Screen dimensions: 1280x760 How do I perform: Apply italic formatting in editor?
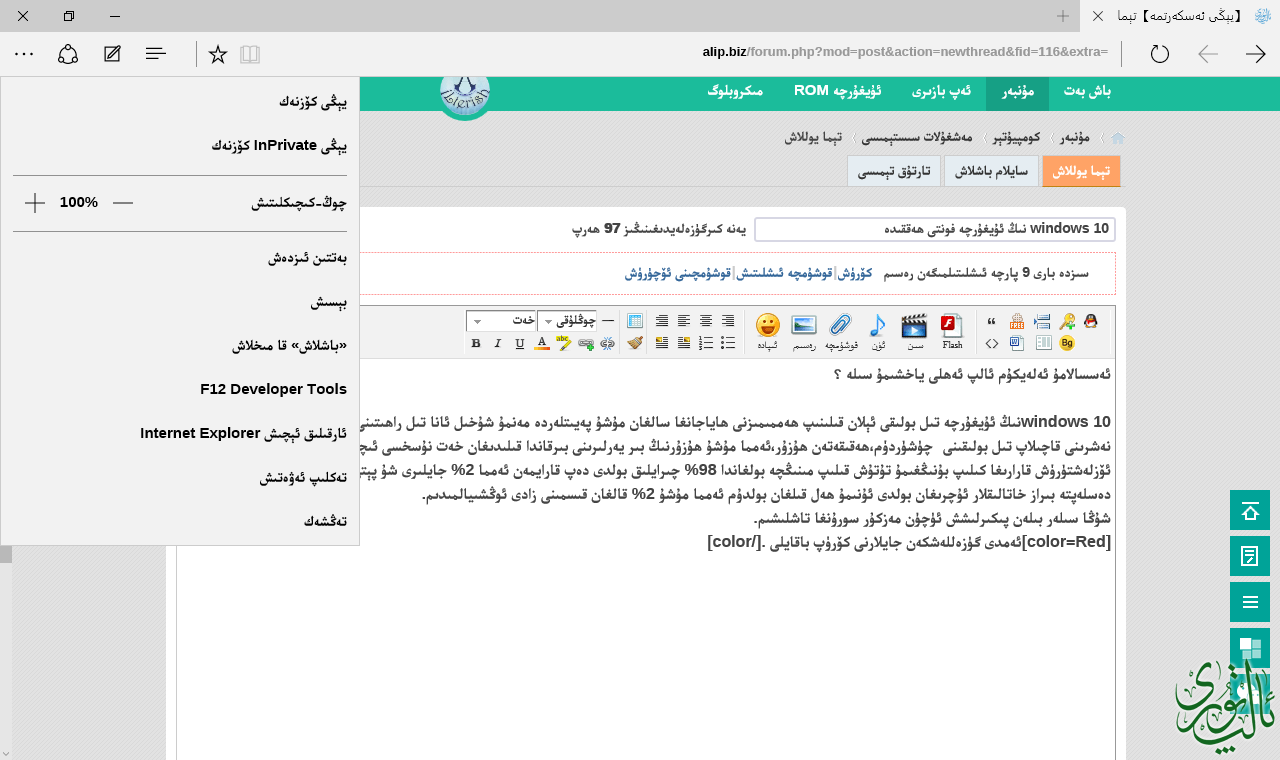pos(498,343)
